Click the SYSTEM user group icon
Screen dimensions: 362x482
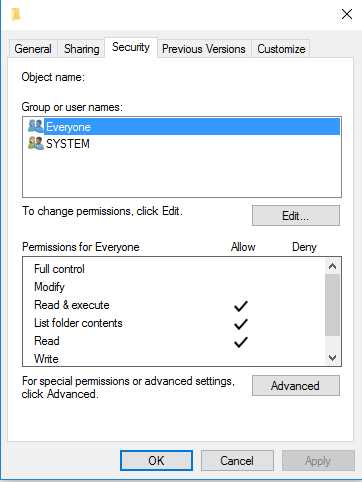point(36,143)
